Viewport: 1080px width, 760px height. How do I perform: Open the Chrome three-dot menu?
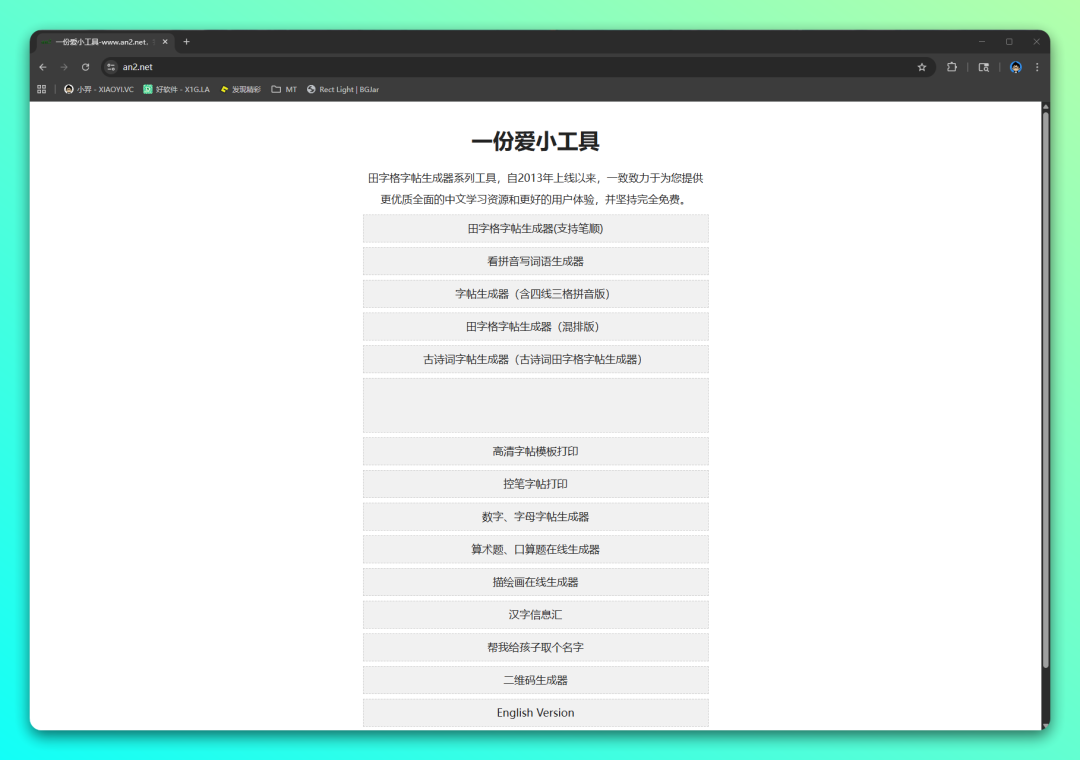coord(1037,67)
